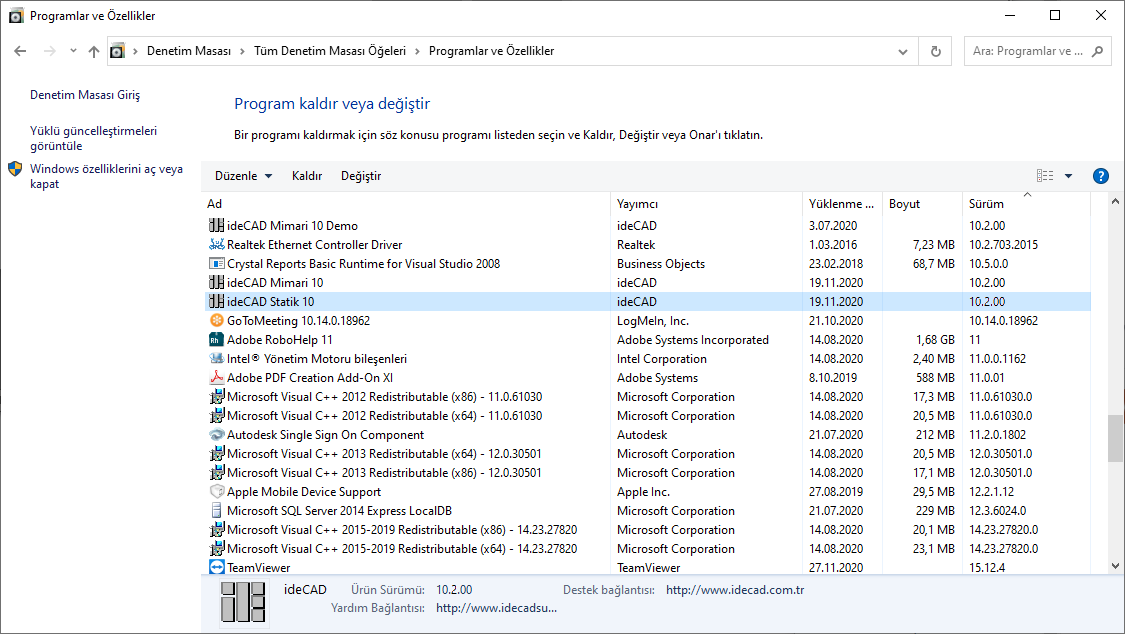The height and width of the screenshot is (634, 1125).
Task: Expand the view options dropdown arrow
Action: [x=1068, y=176]
